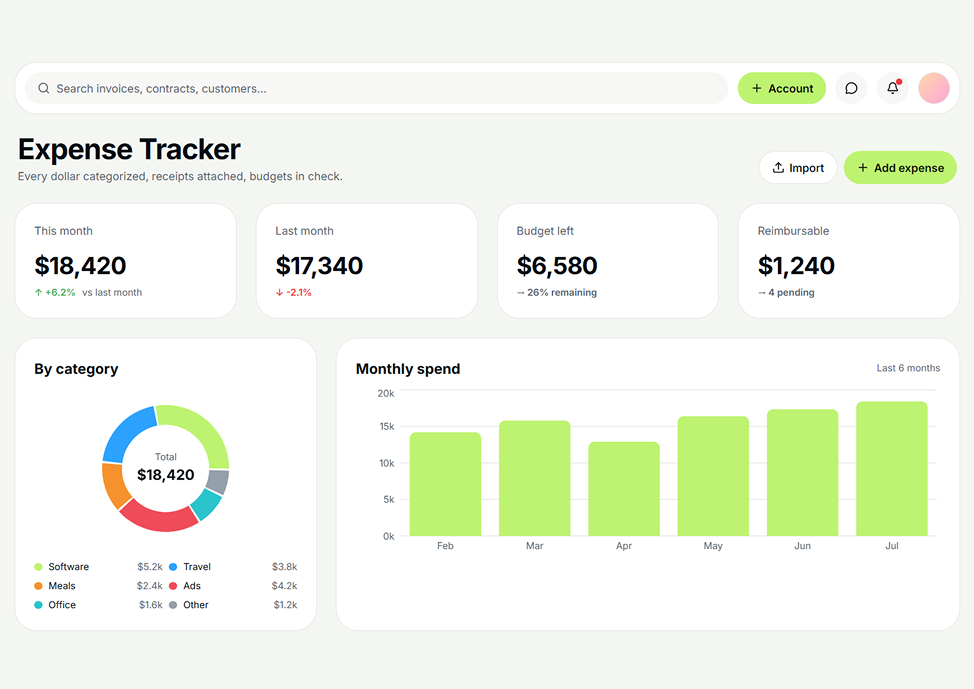This screenshot has width=974, height=689.
Task: Click the plus icon in Account button
Action: 757,88
